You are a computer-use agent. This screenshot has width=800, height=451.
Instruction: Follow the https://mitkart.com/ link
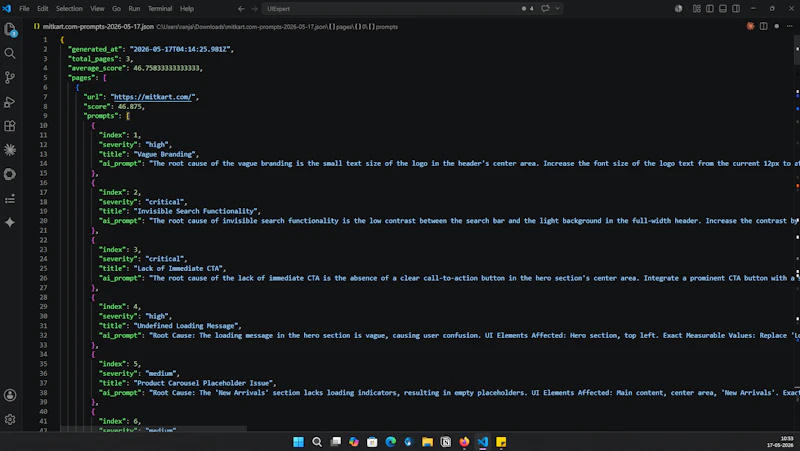point(153,97)
